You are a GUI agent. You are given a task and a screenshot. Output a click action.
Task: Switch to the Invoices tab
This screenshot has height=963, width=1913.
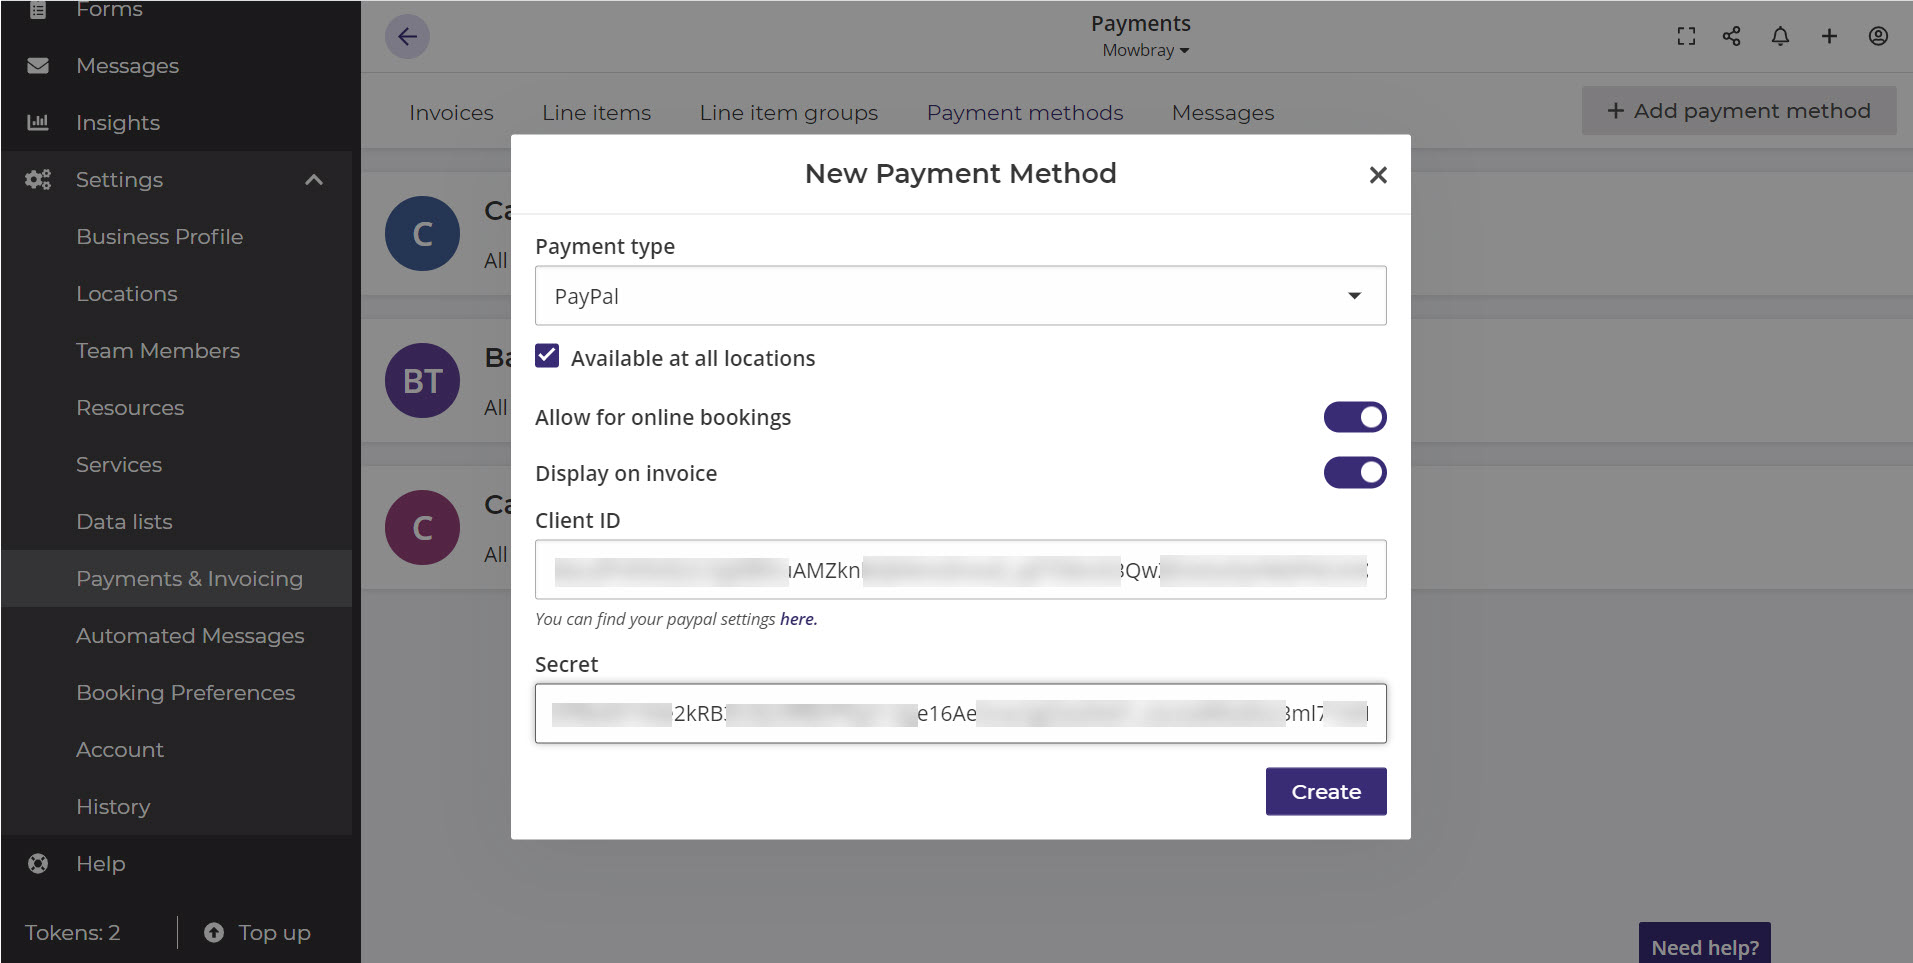pos(451,113)
